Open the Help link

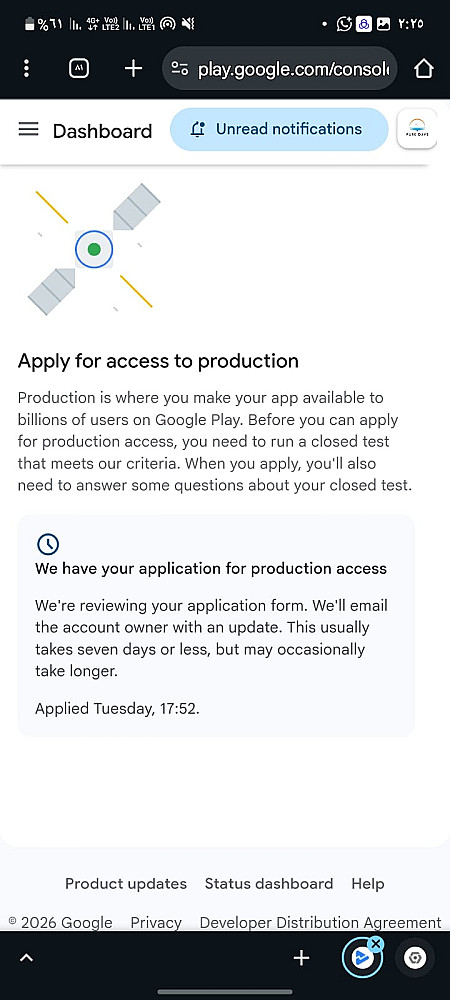[368, 883]
